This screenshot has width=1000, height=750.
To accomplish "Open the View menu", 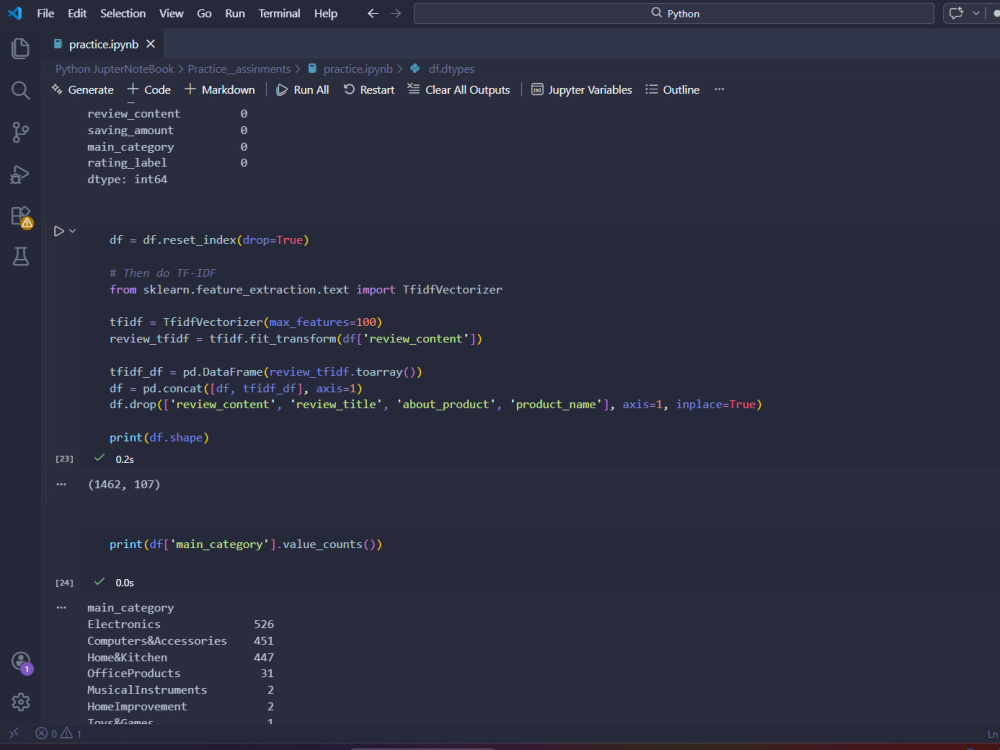I will pos(171,13).
